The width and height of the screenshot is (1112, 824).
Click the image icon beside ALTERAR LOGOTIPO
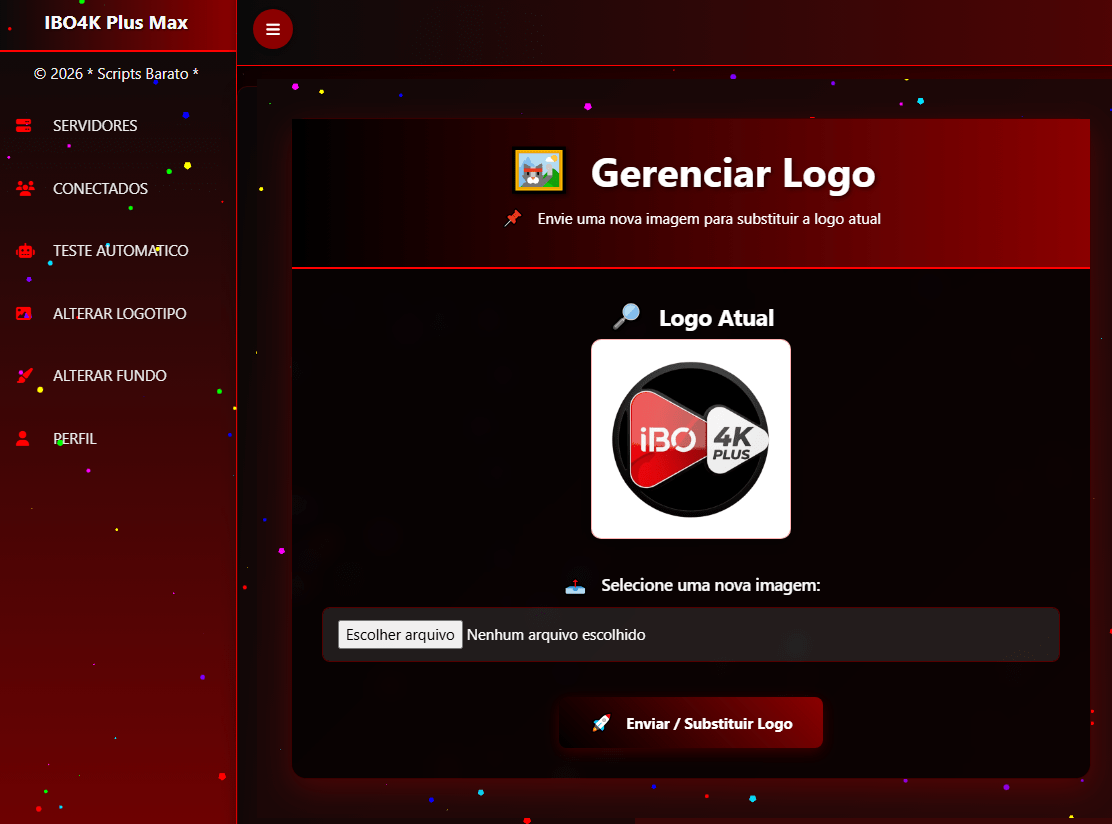click(x=24, y=314)
